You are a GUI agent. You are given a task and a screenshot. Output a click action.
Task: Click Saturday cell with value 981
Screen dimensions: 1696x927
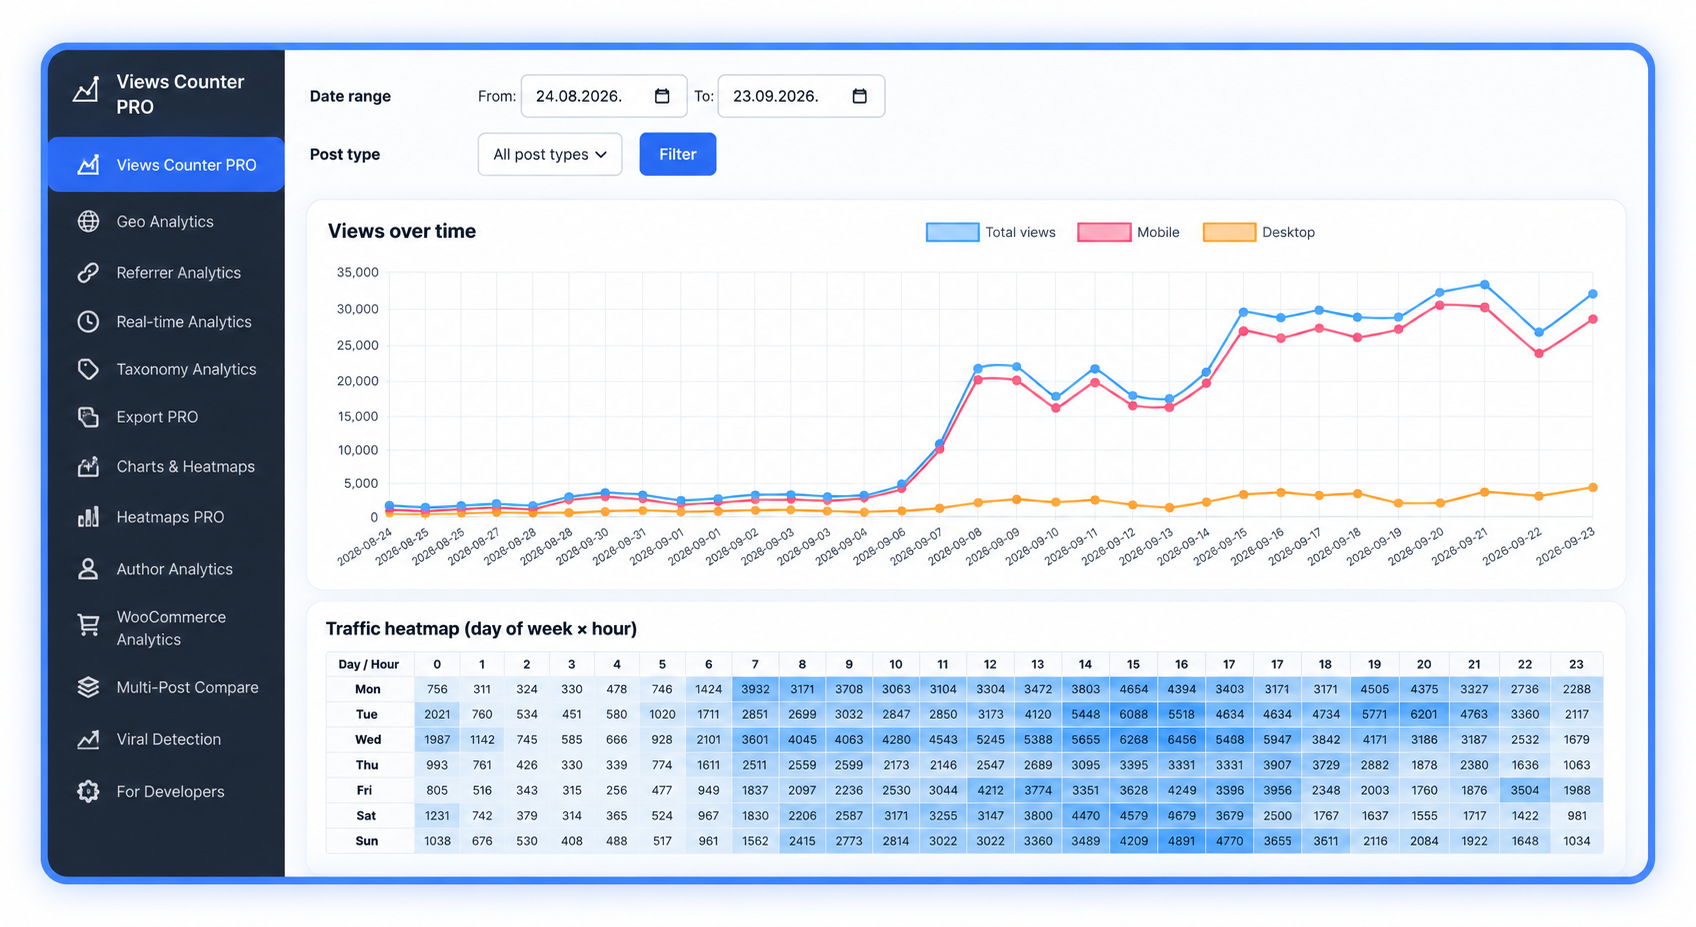pos(1577,815)
